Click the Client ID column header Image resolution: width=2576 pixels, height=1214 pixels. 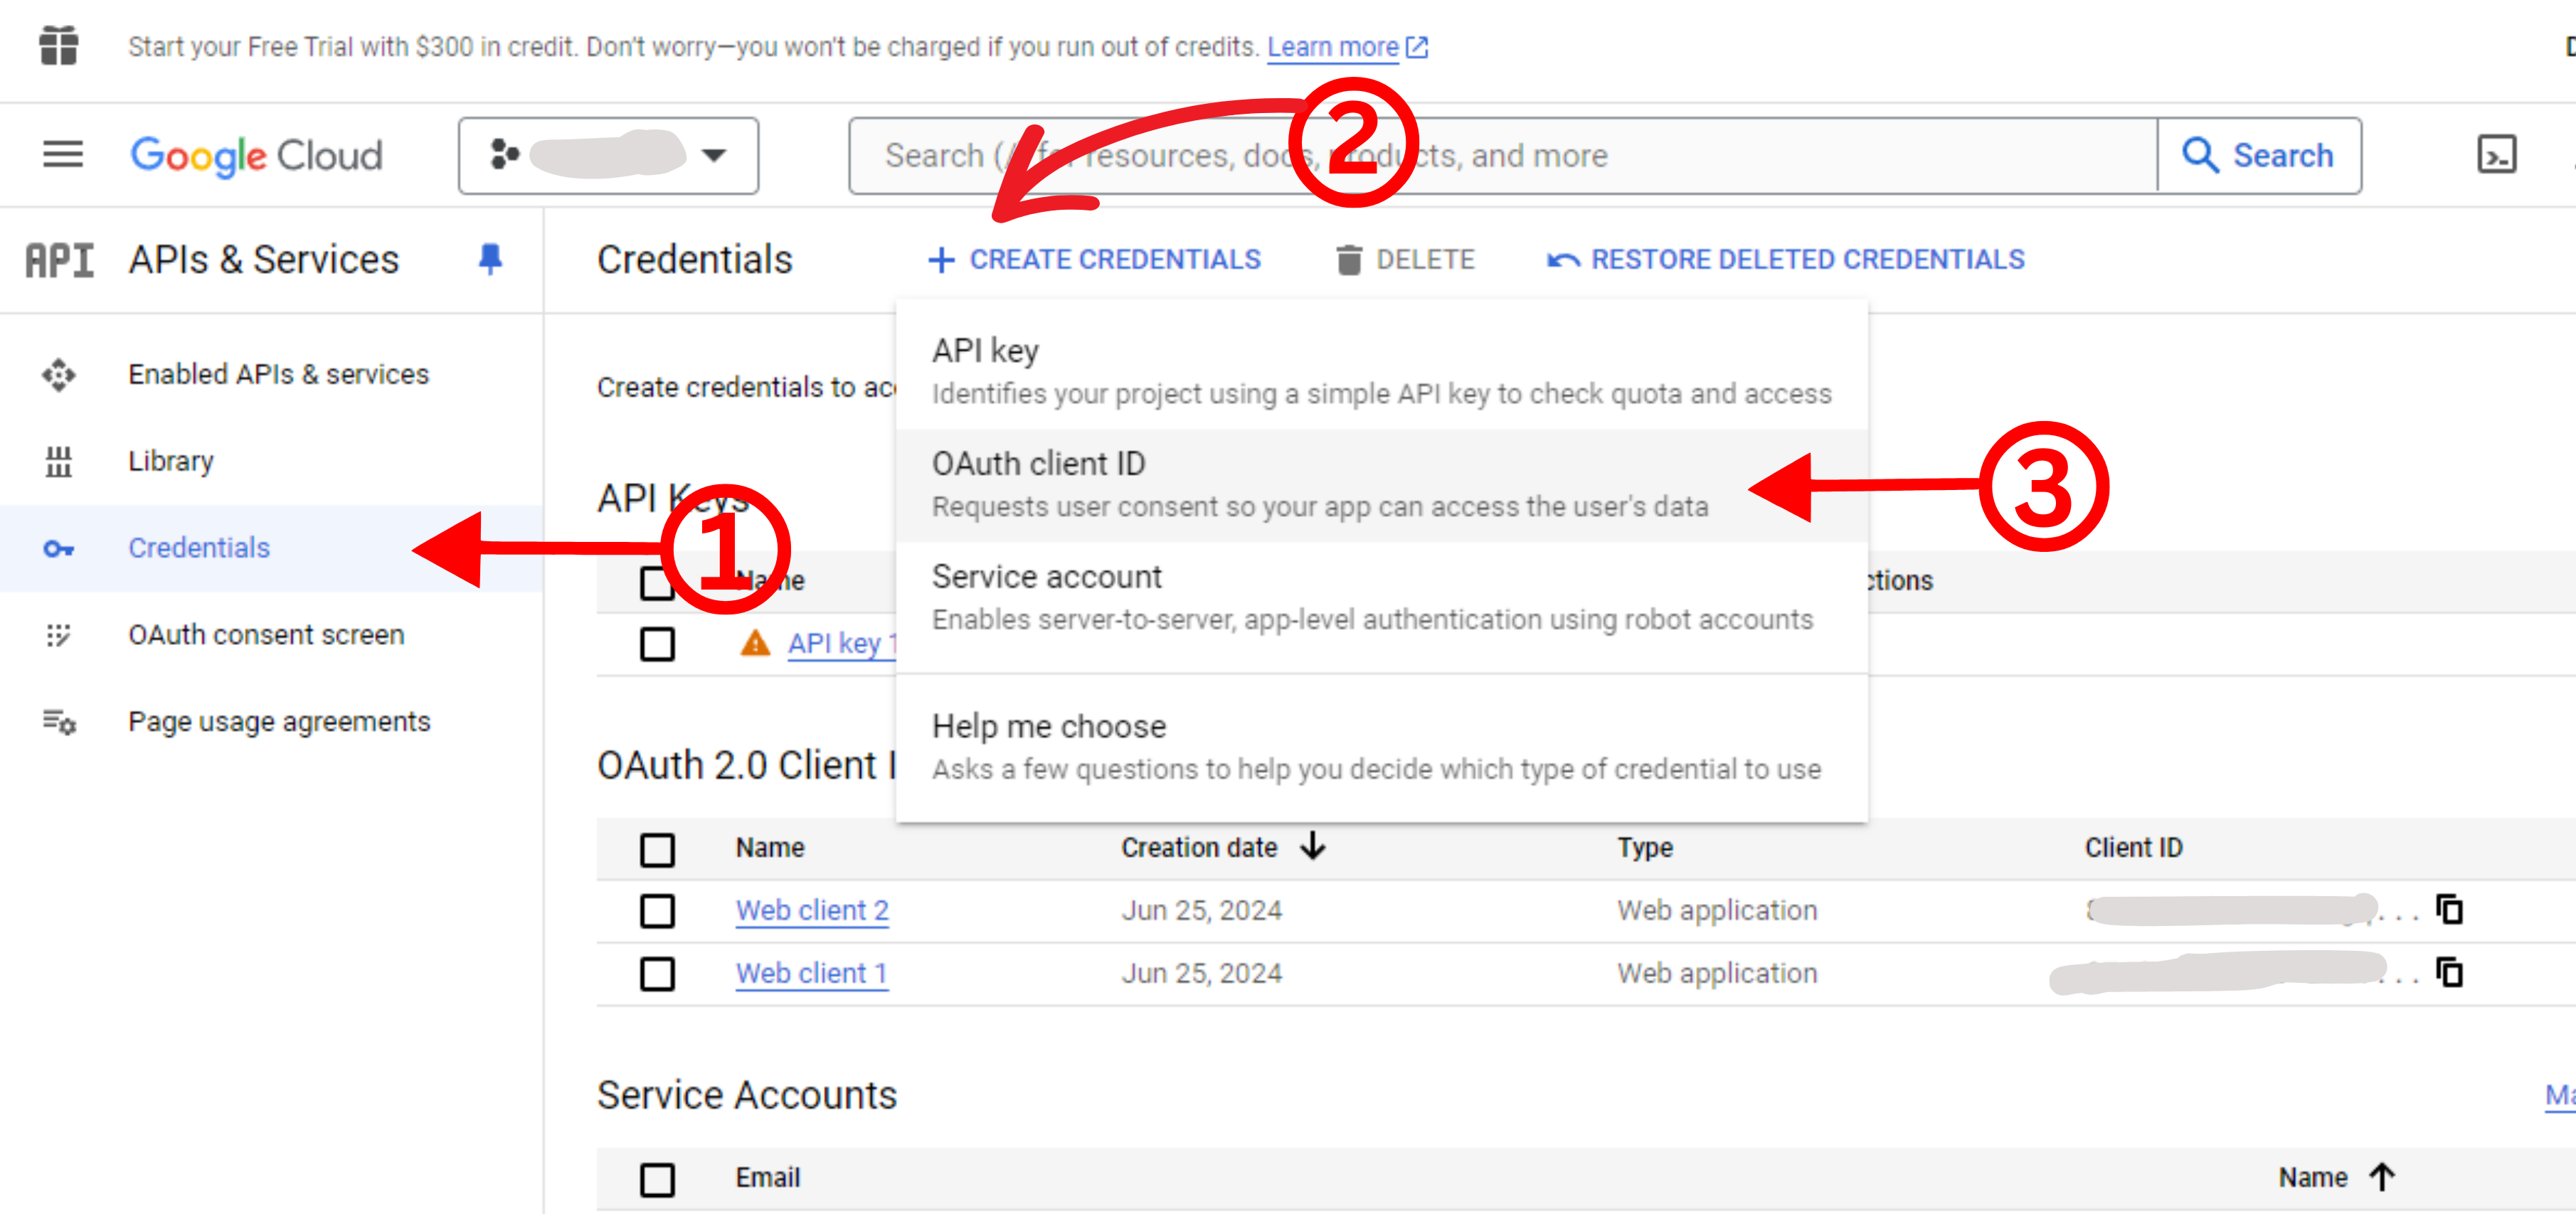coord(2133,848)
